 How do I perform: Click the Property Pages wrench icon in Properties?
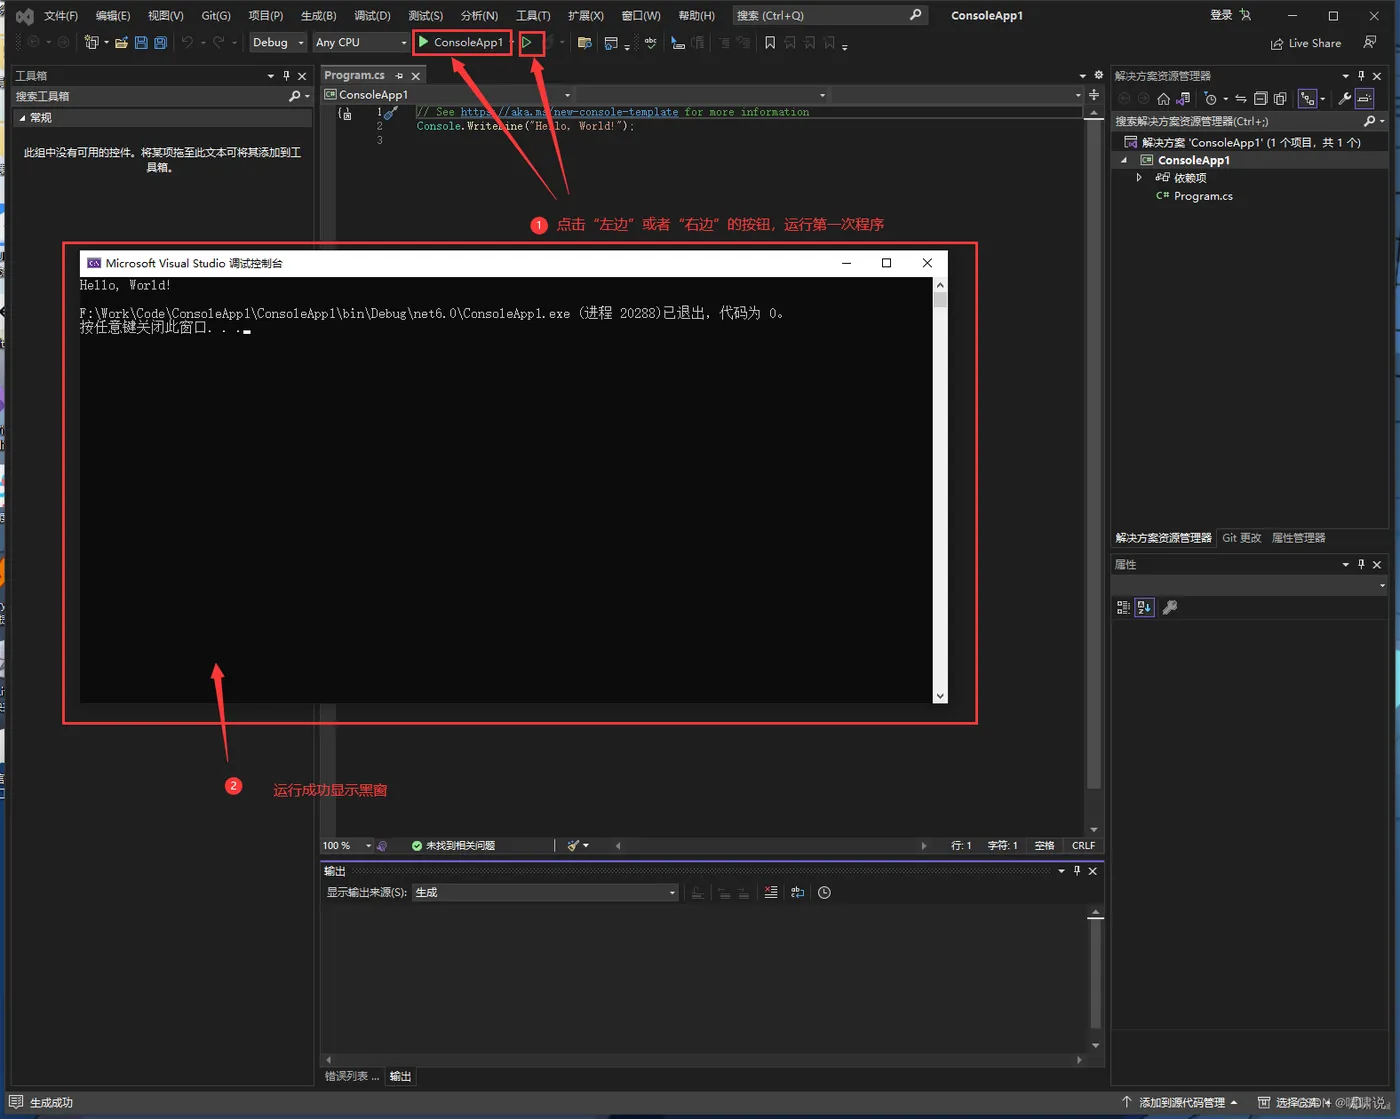(x=1170, y=607)
